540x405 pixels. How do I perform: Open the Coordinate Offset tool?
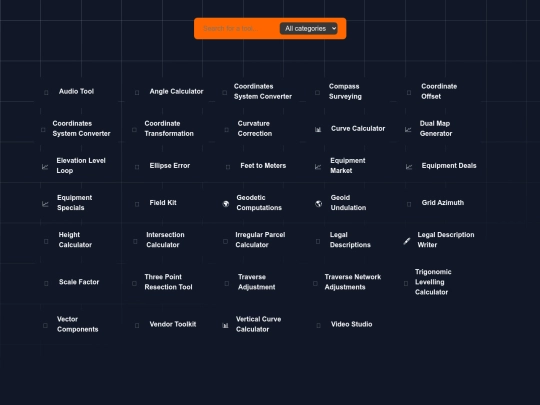click(439, 91)
